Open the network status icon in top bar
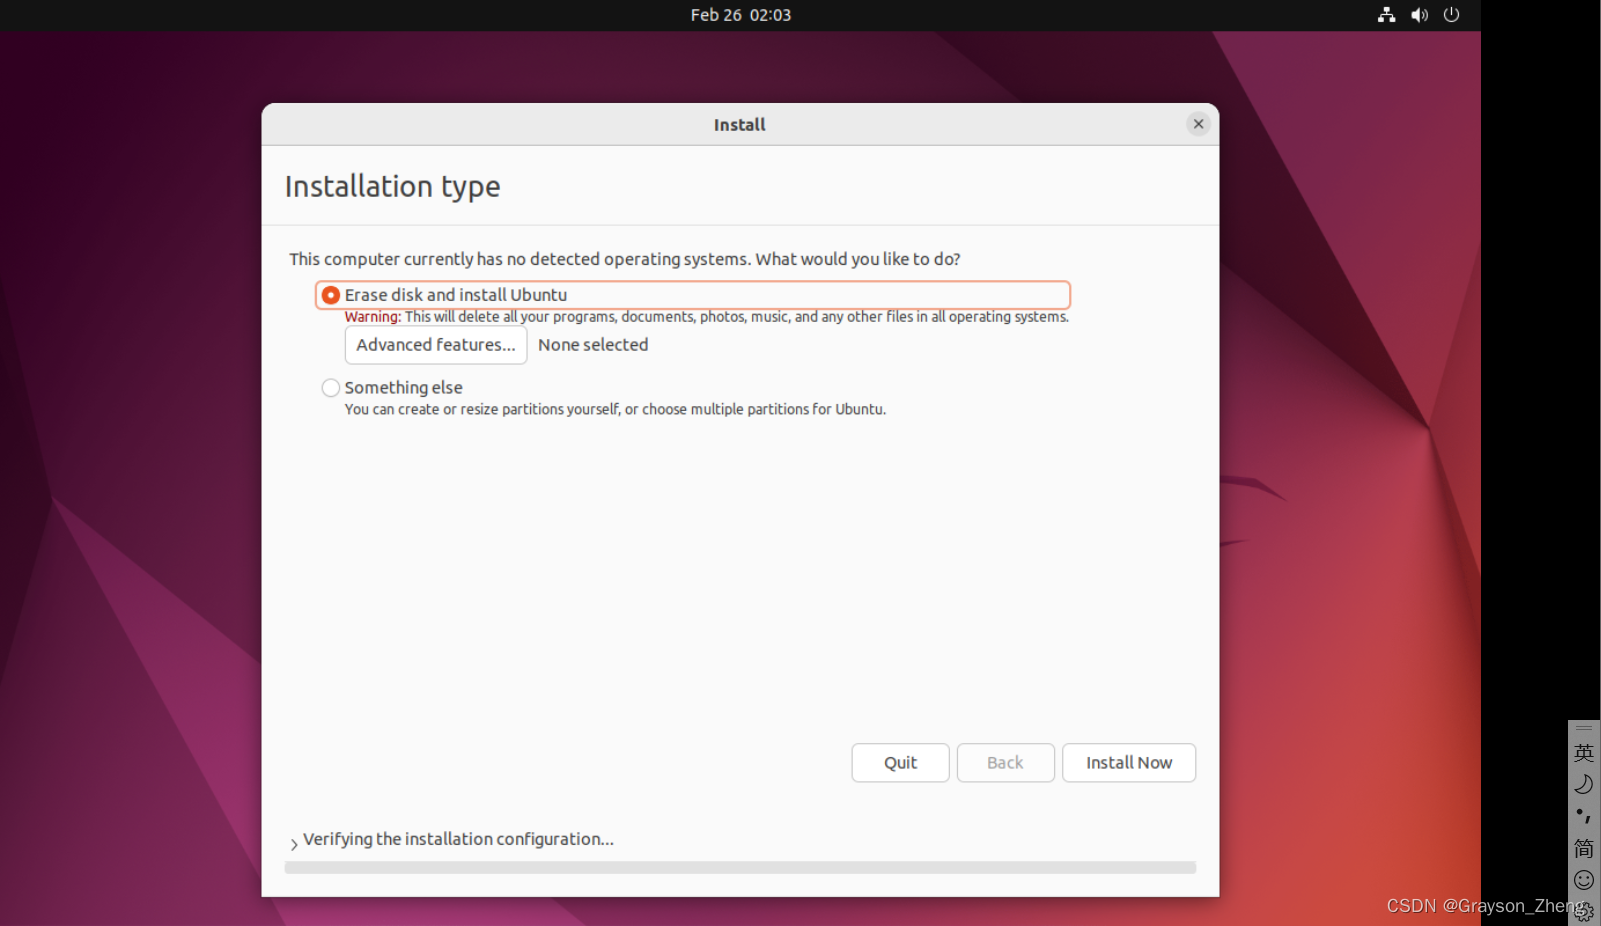Image resolution: width=1601 pixels, height=926 pixels. tap(1386, 15)
